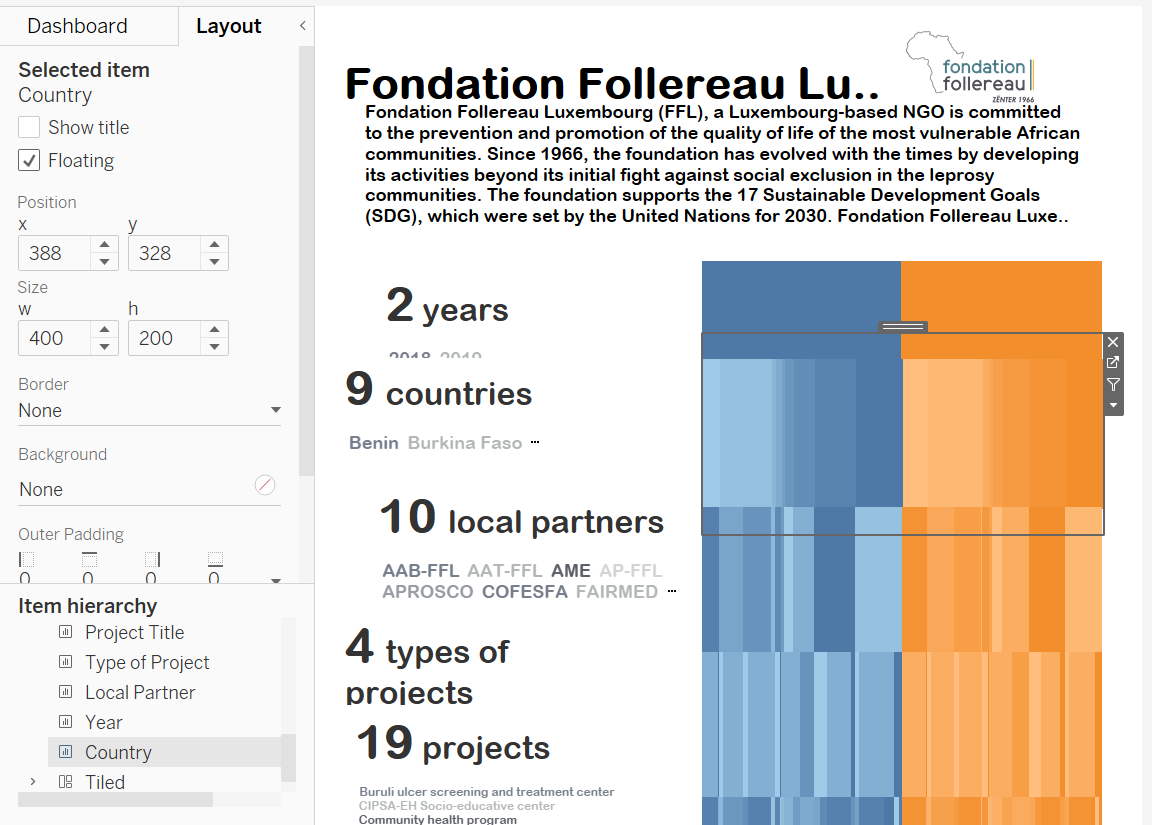The height and width of the screenshot is (825, 1152).
Task: Click the Project Title sheet icon in hierarchy
Action: point(67,632)
